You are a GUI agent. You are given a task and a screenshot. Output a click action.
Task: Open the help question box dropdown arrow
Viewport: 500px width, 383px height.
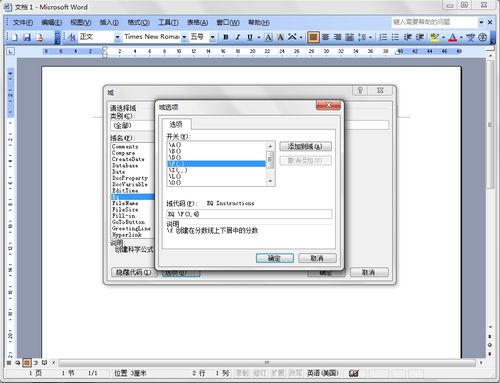pos(481,22)
